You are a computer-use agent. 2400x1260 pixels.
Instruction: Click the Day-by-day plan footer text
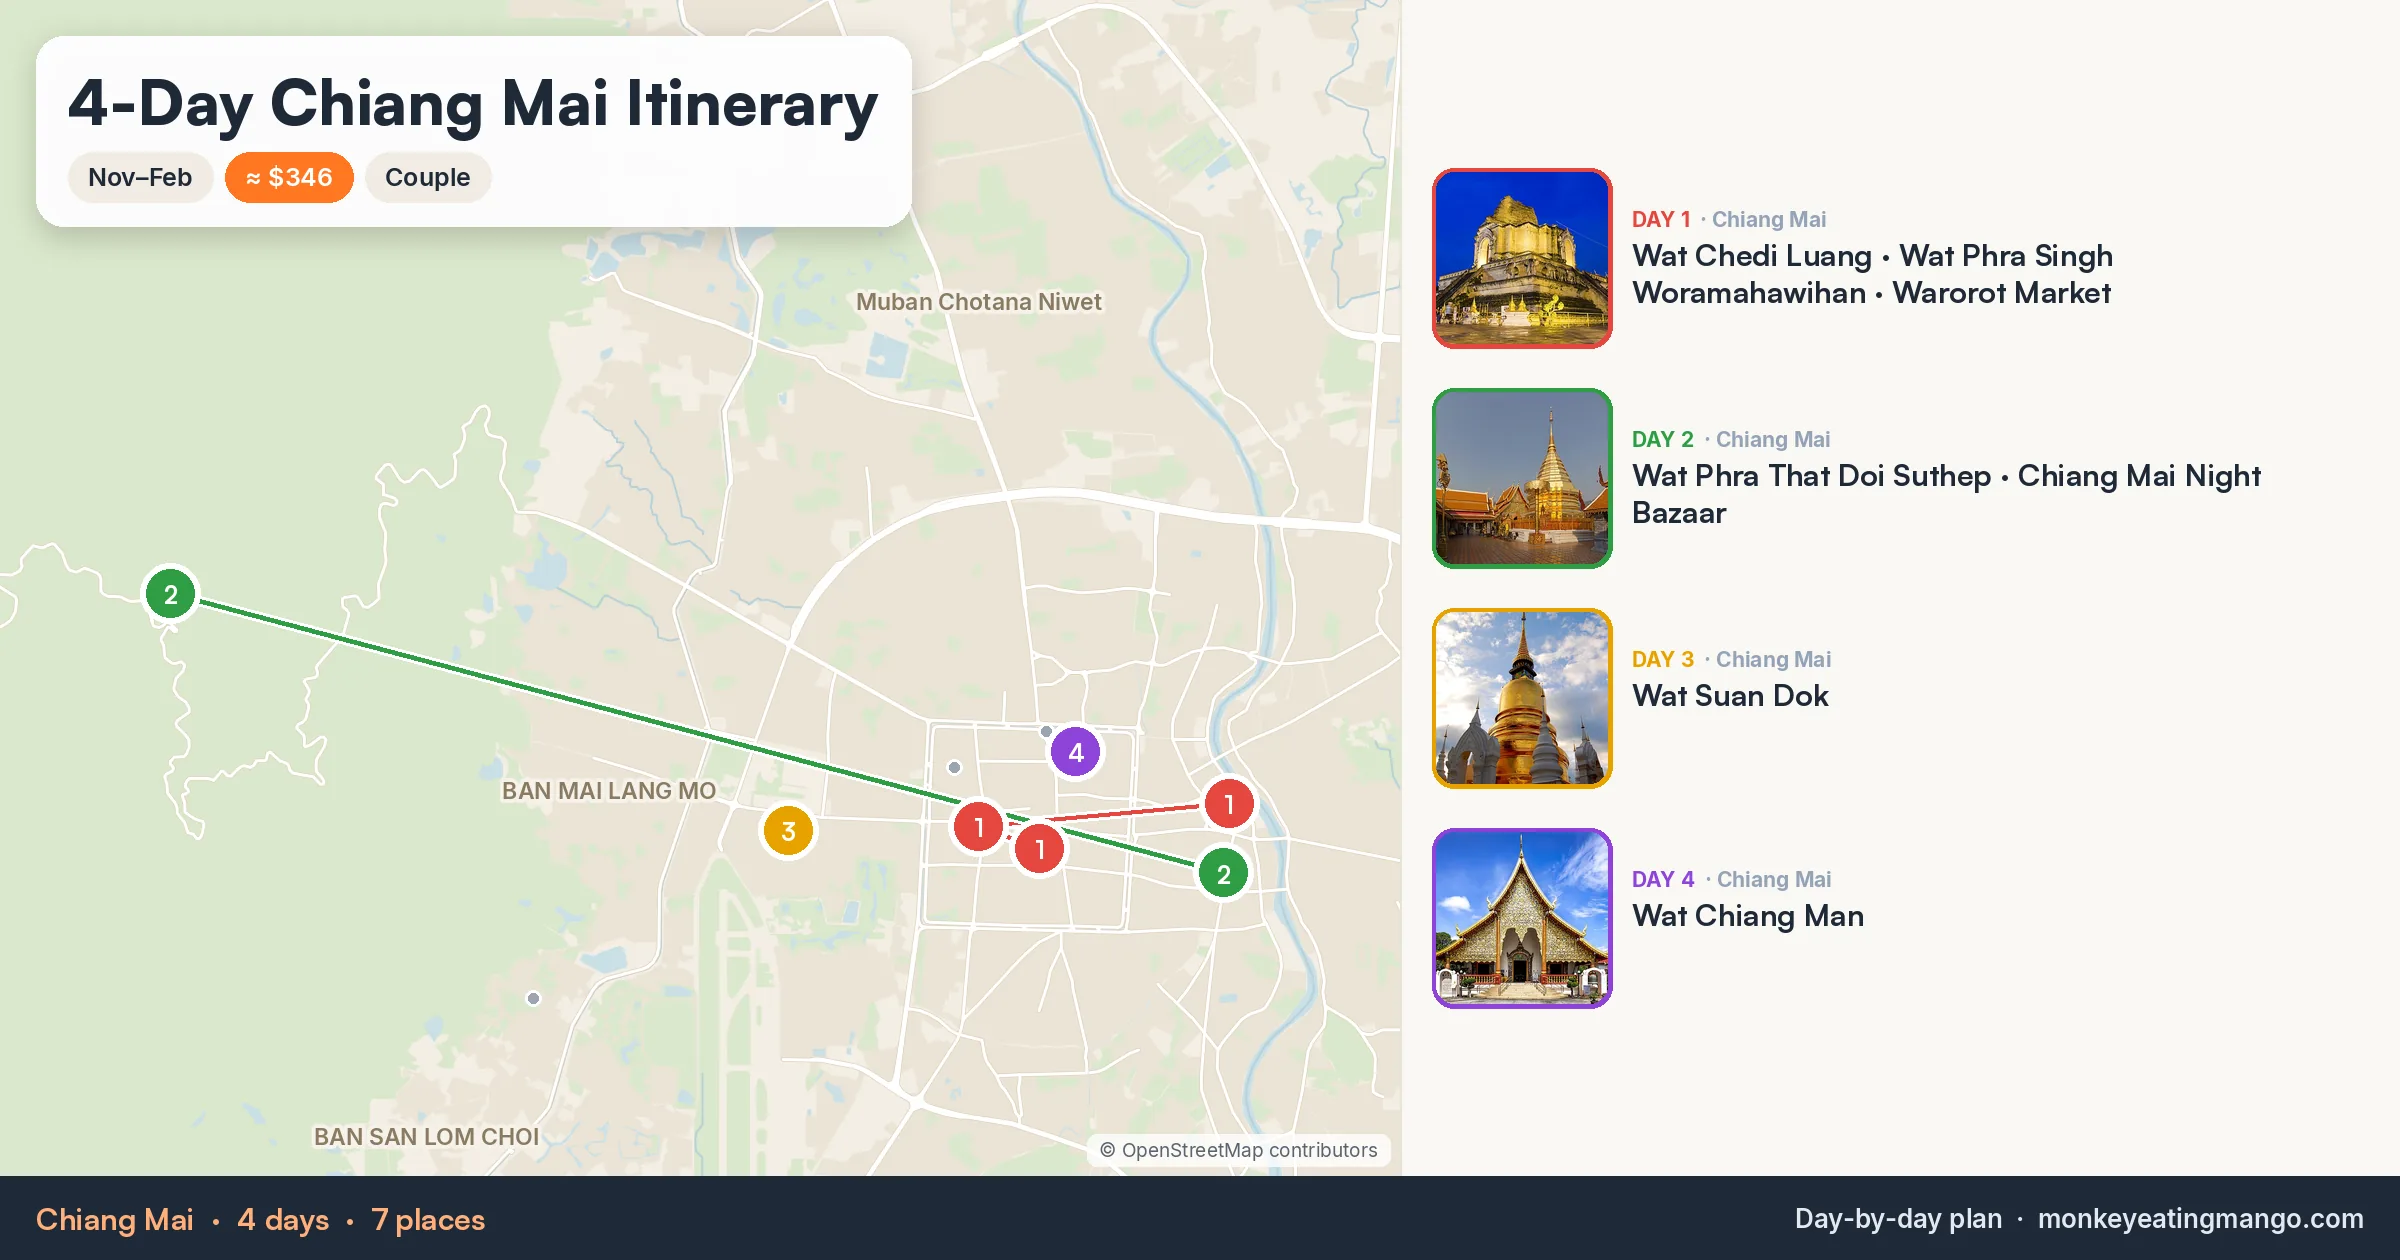click(1898, 1218)
